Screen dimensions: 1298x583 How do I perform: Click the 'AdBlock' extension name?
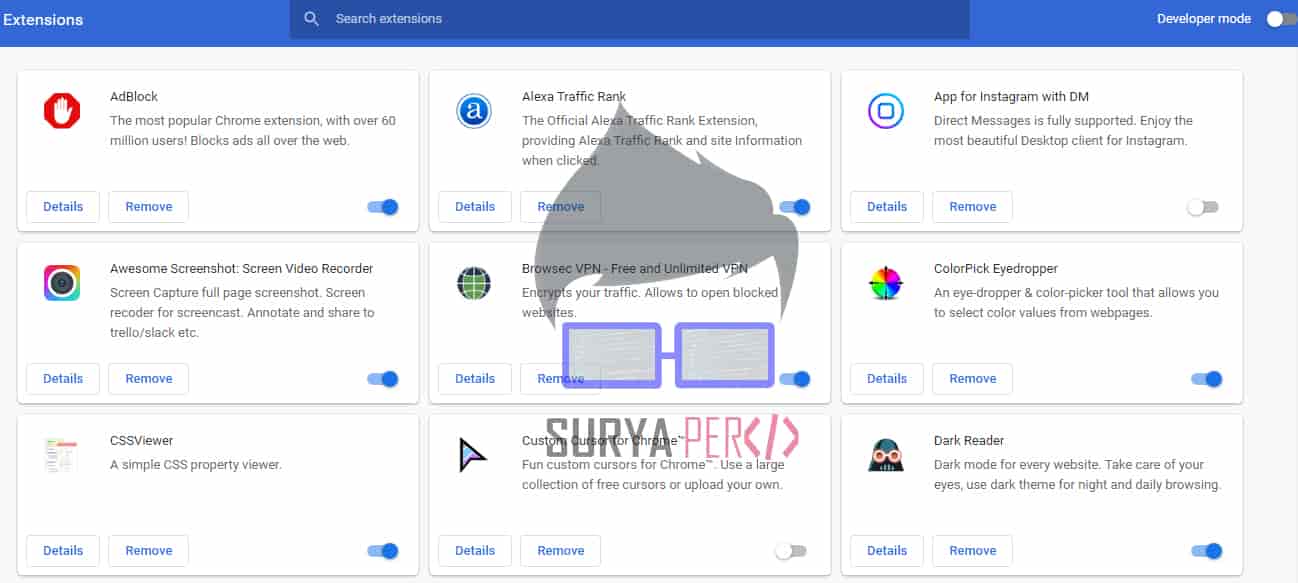tap(134, 97)
